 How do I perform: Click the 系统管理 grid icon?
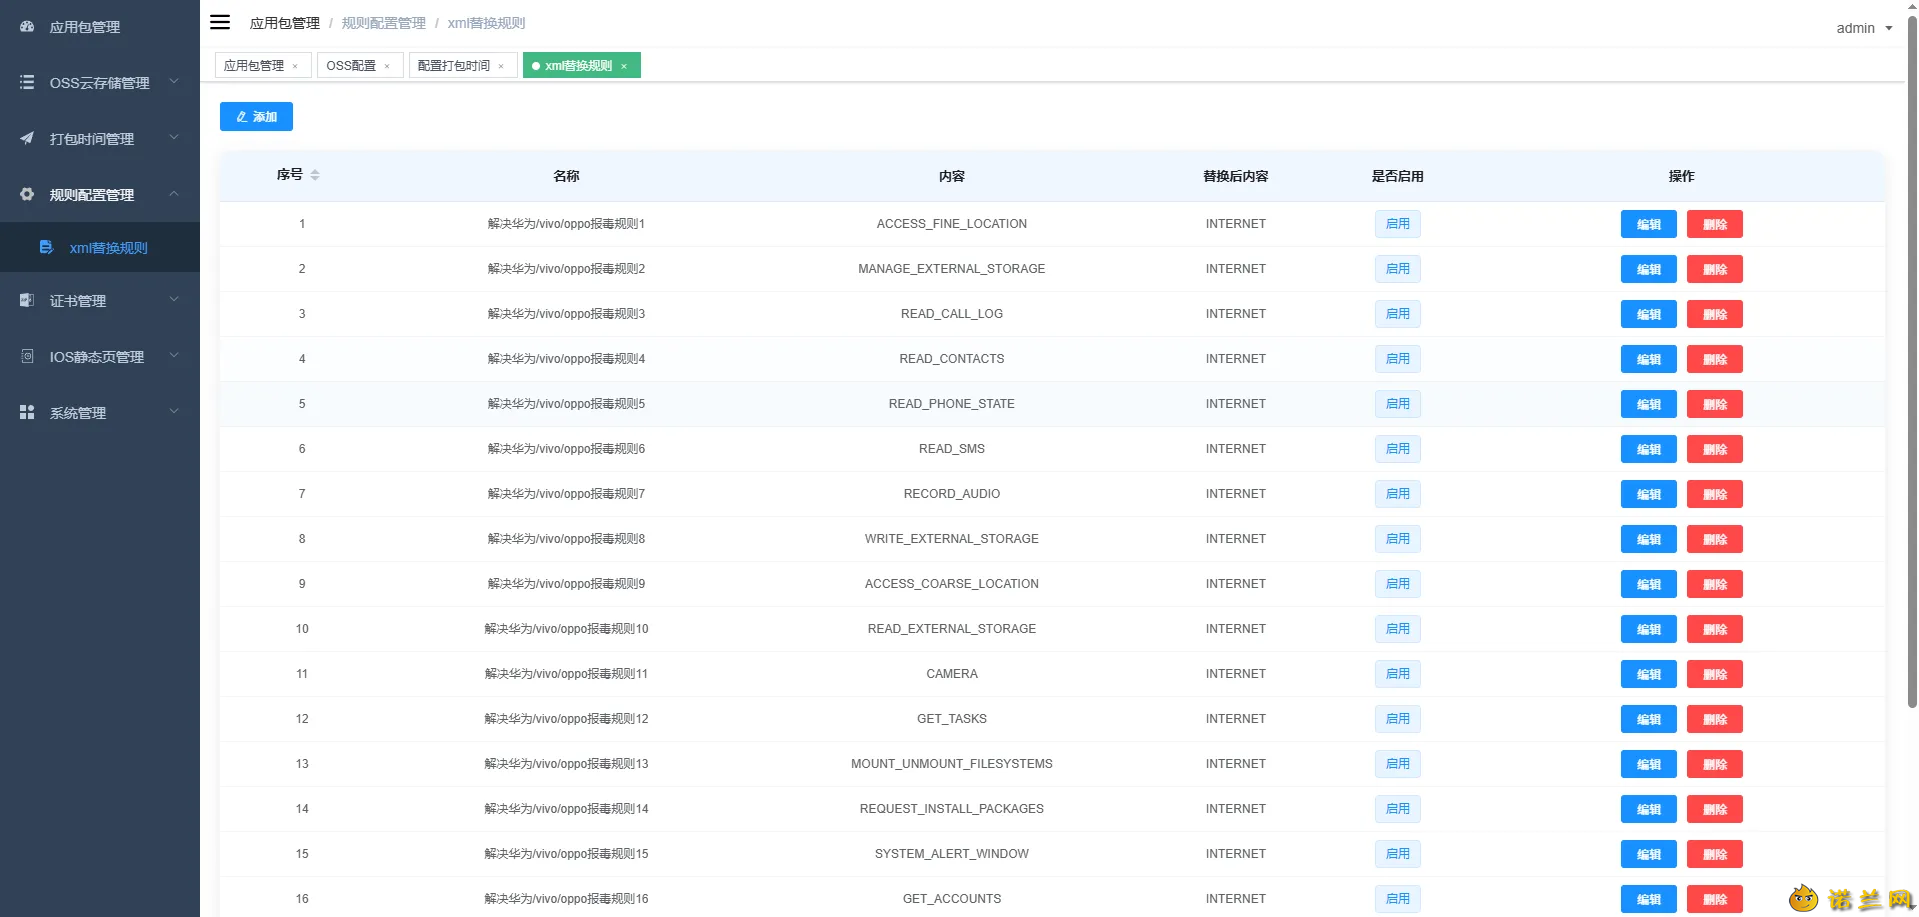(27, 412)
